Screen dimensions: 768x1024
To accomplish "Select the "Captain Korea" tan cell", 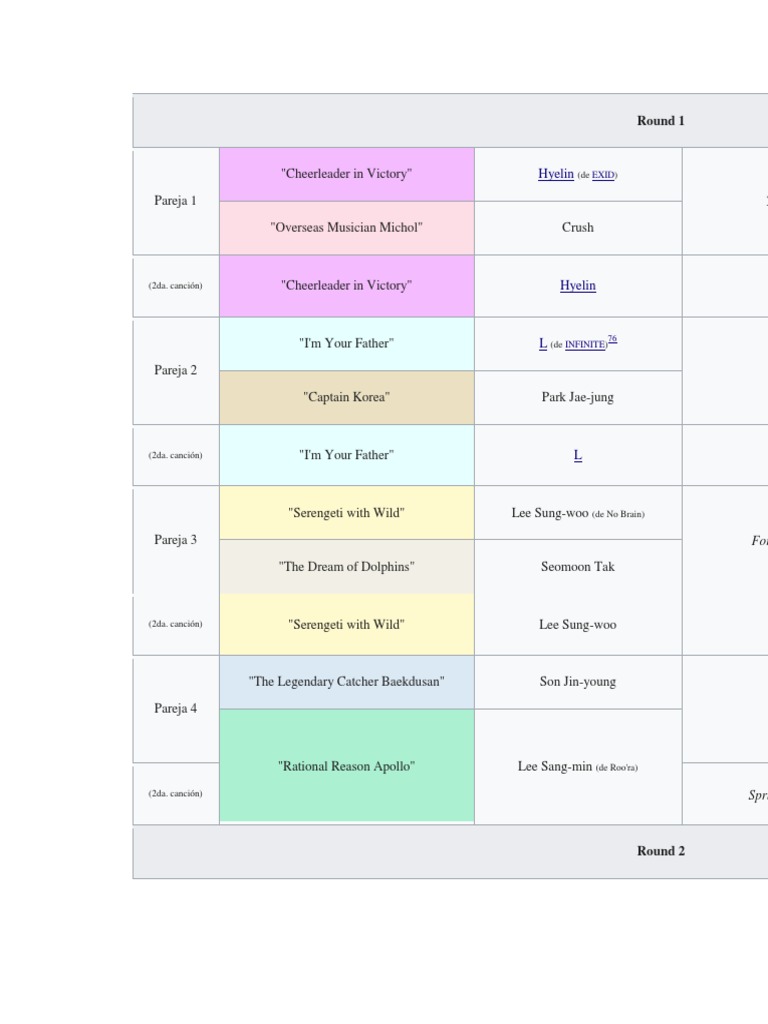I will point(346,397).
